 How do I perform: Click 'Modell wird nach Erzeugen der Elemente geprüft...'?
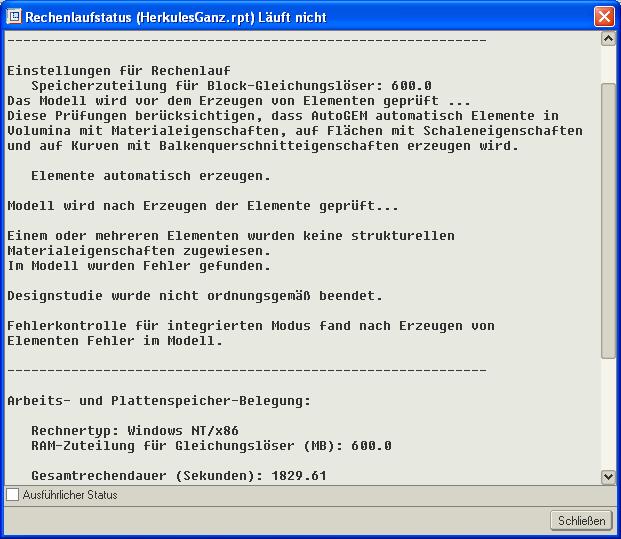[203, 206]
